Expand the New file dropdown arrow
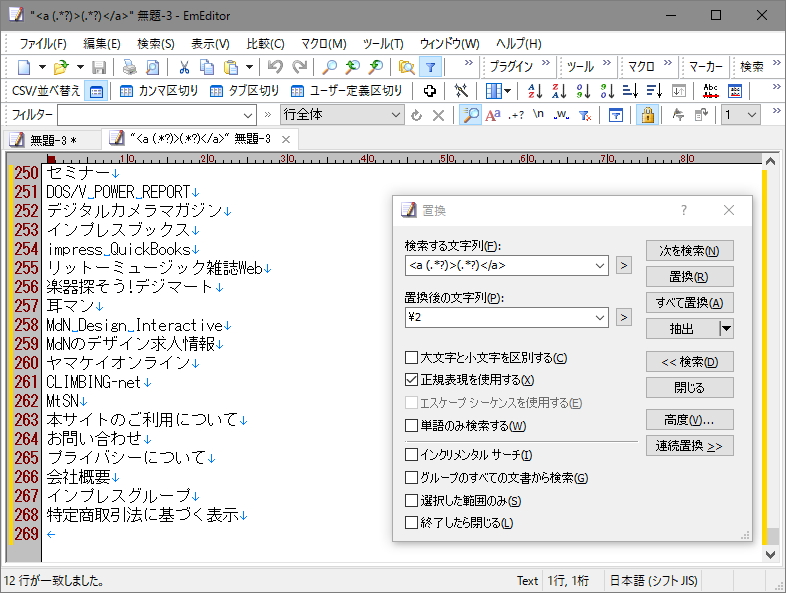This screenshot has width=786, height=593. (x=42, y=67)
